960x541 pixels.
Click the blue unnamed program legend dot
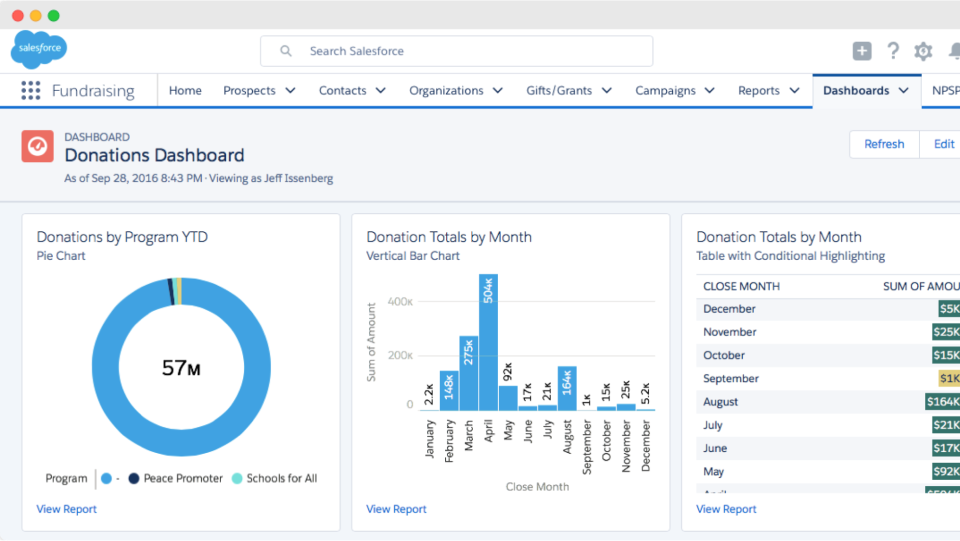tap(107, 479)
